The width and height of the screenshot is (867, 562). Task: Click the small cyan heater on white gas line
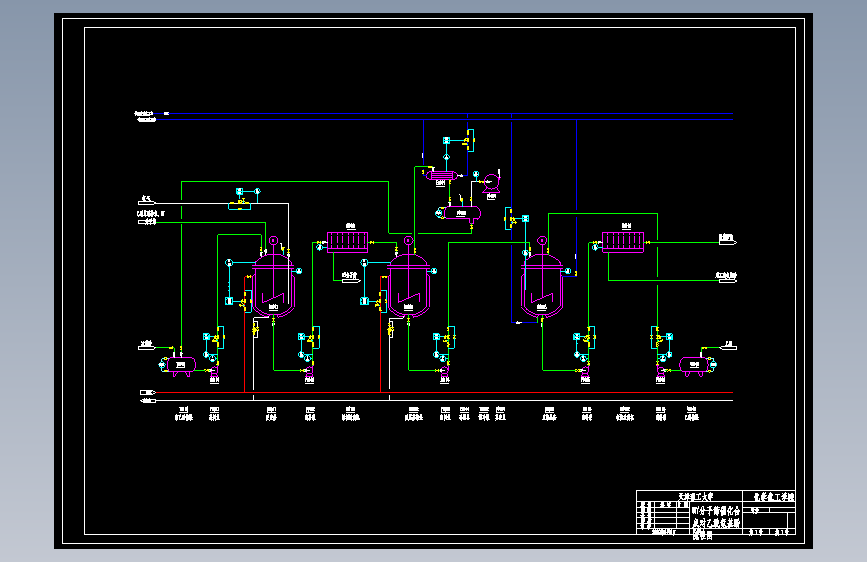pyautogui.click(x=239, y=206)
